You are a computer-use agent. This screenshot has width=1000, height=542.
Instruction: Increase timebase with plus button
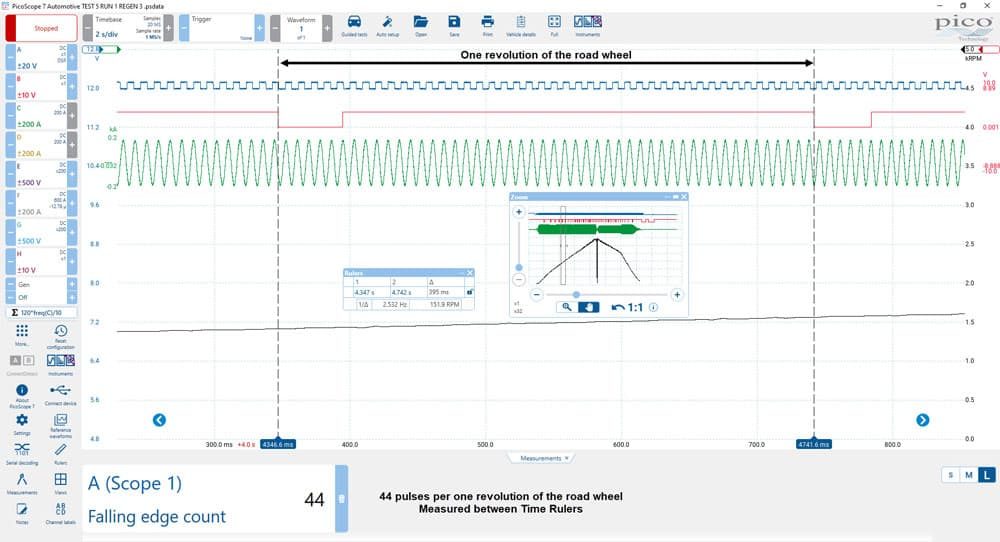tap(168, 28)
